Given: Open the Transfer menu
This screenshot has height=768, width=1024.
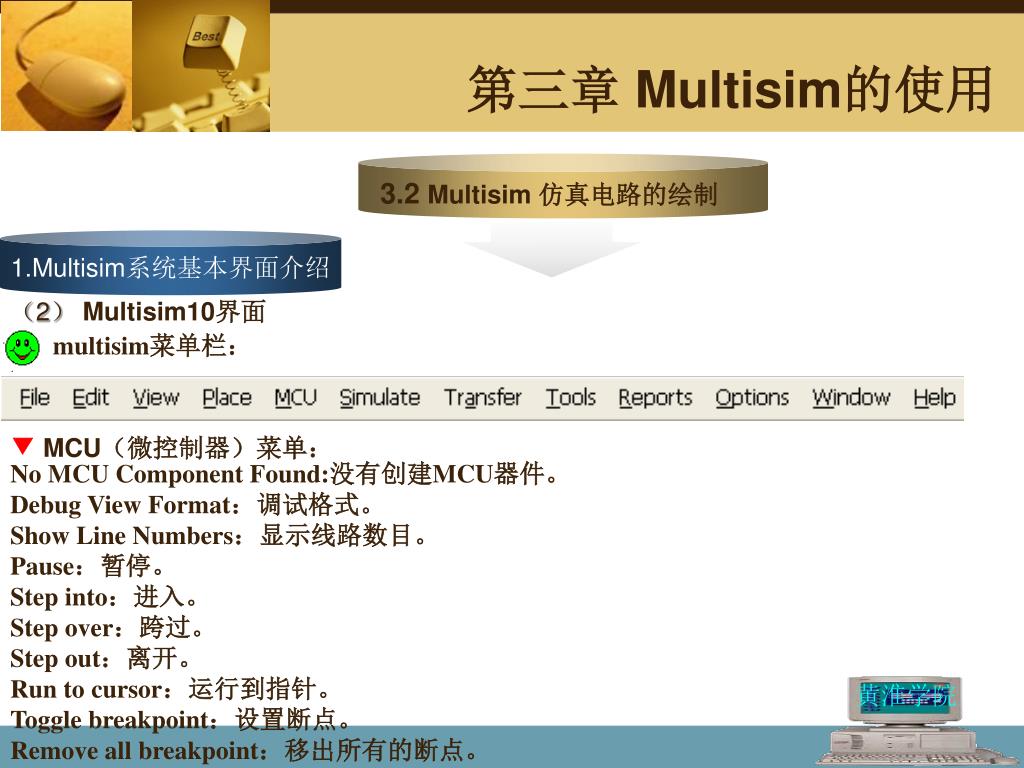Looking at the screenshot, I should coord(483,397).
